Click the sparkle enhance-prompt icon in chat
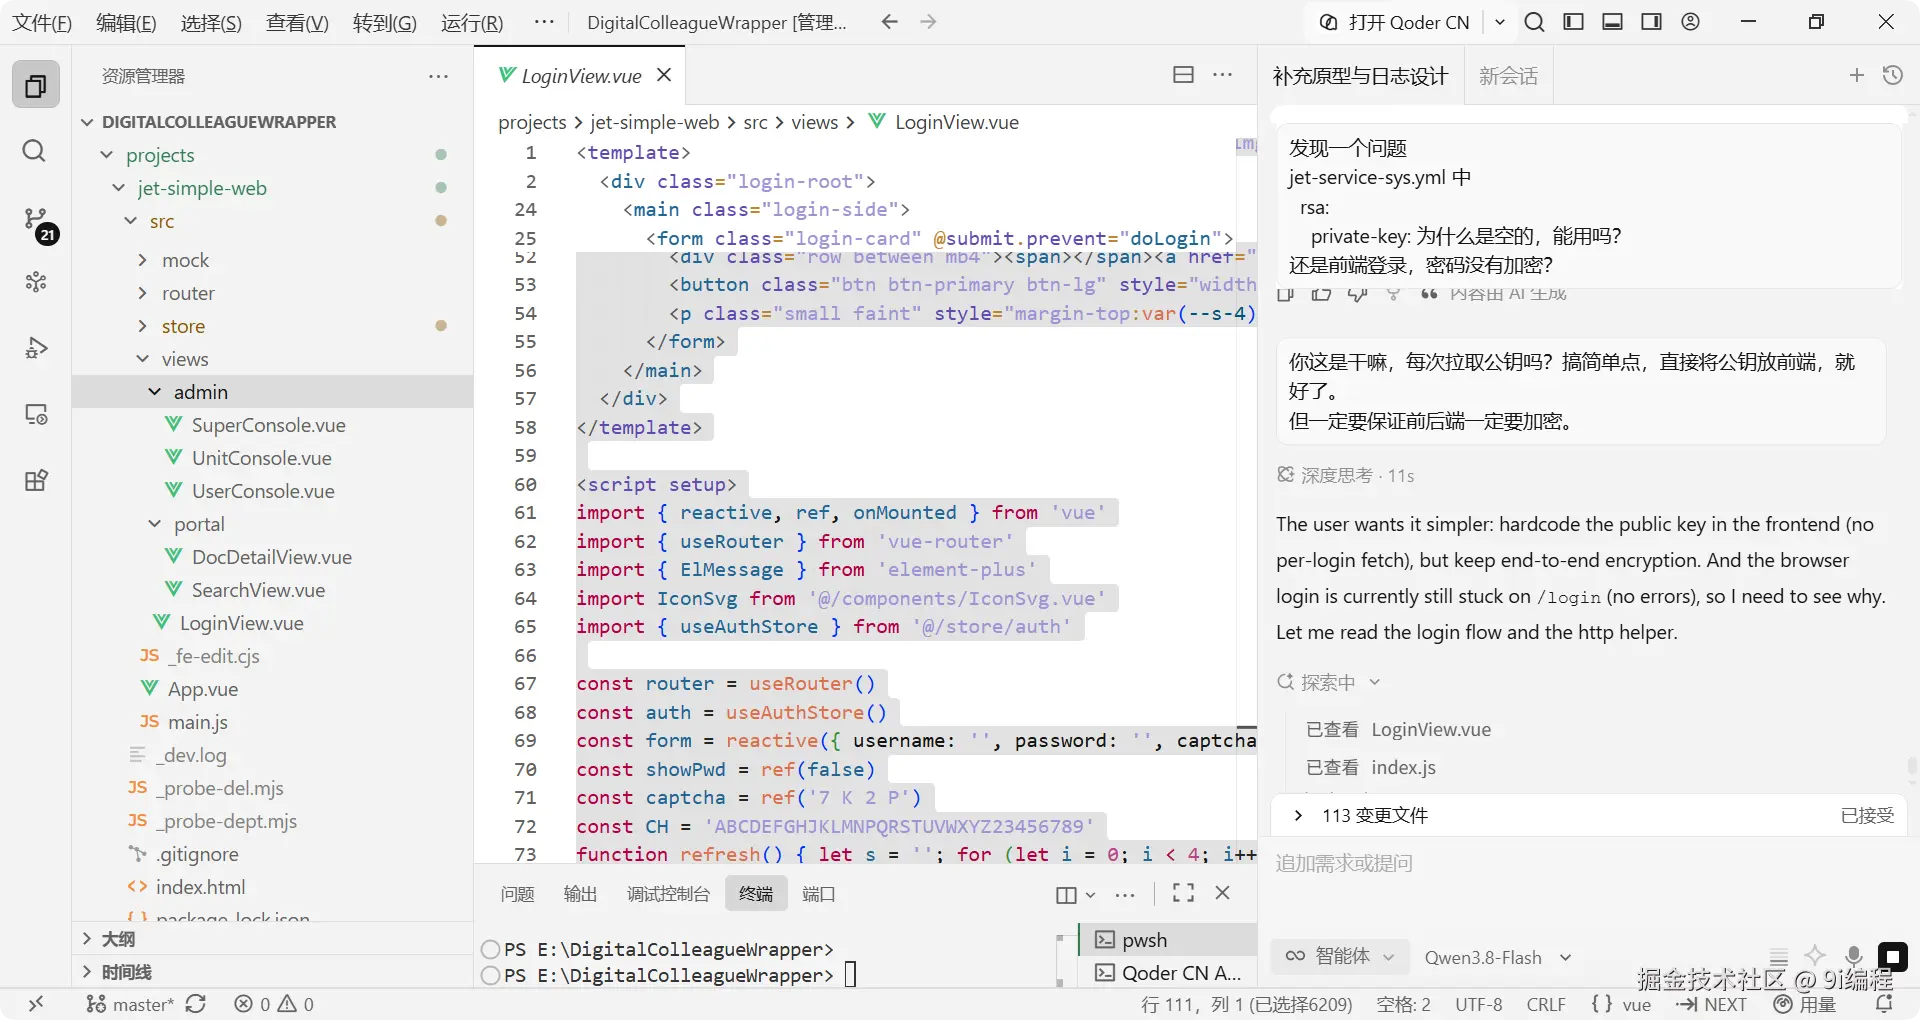 point(1816,957)
